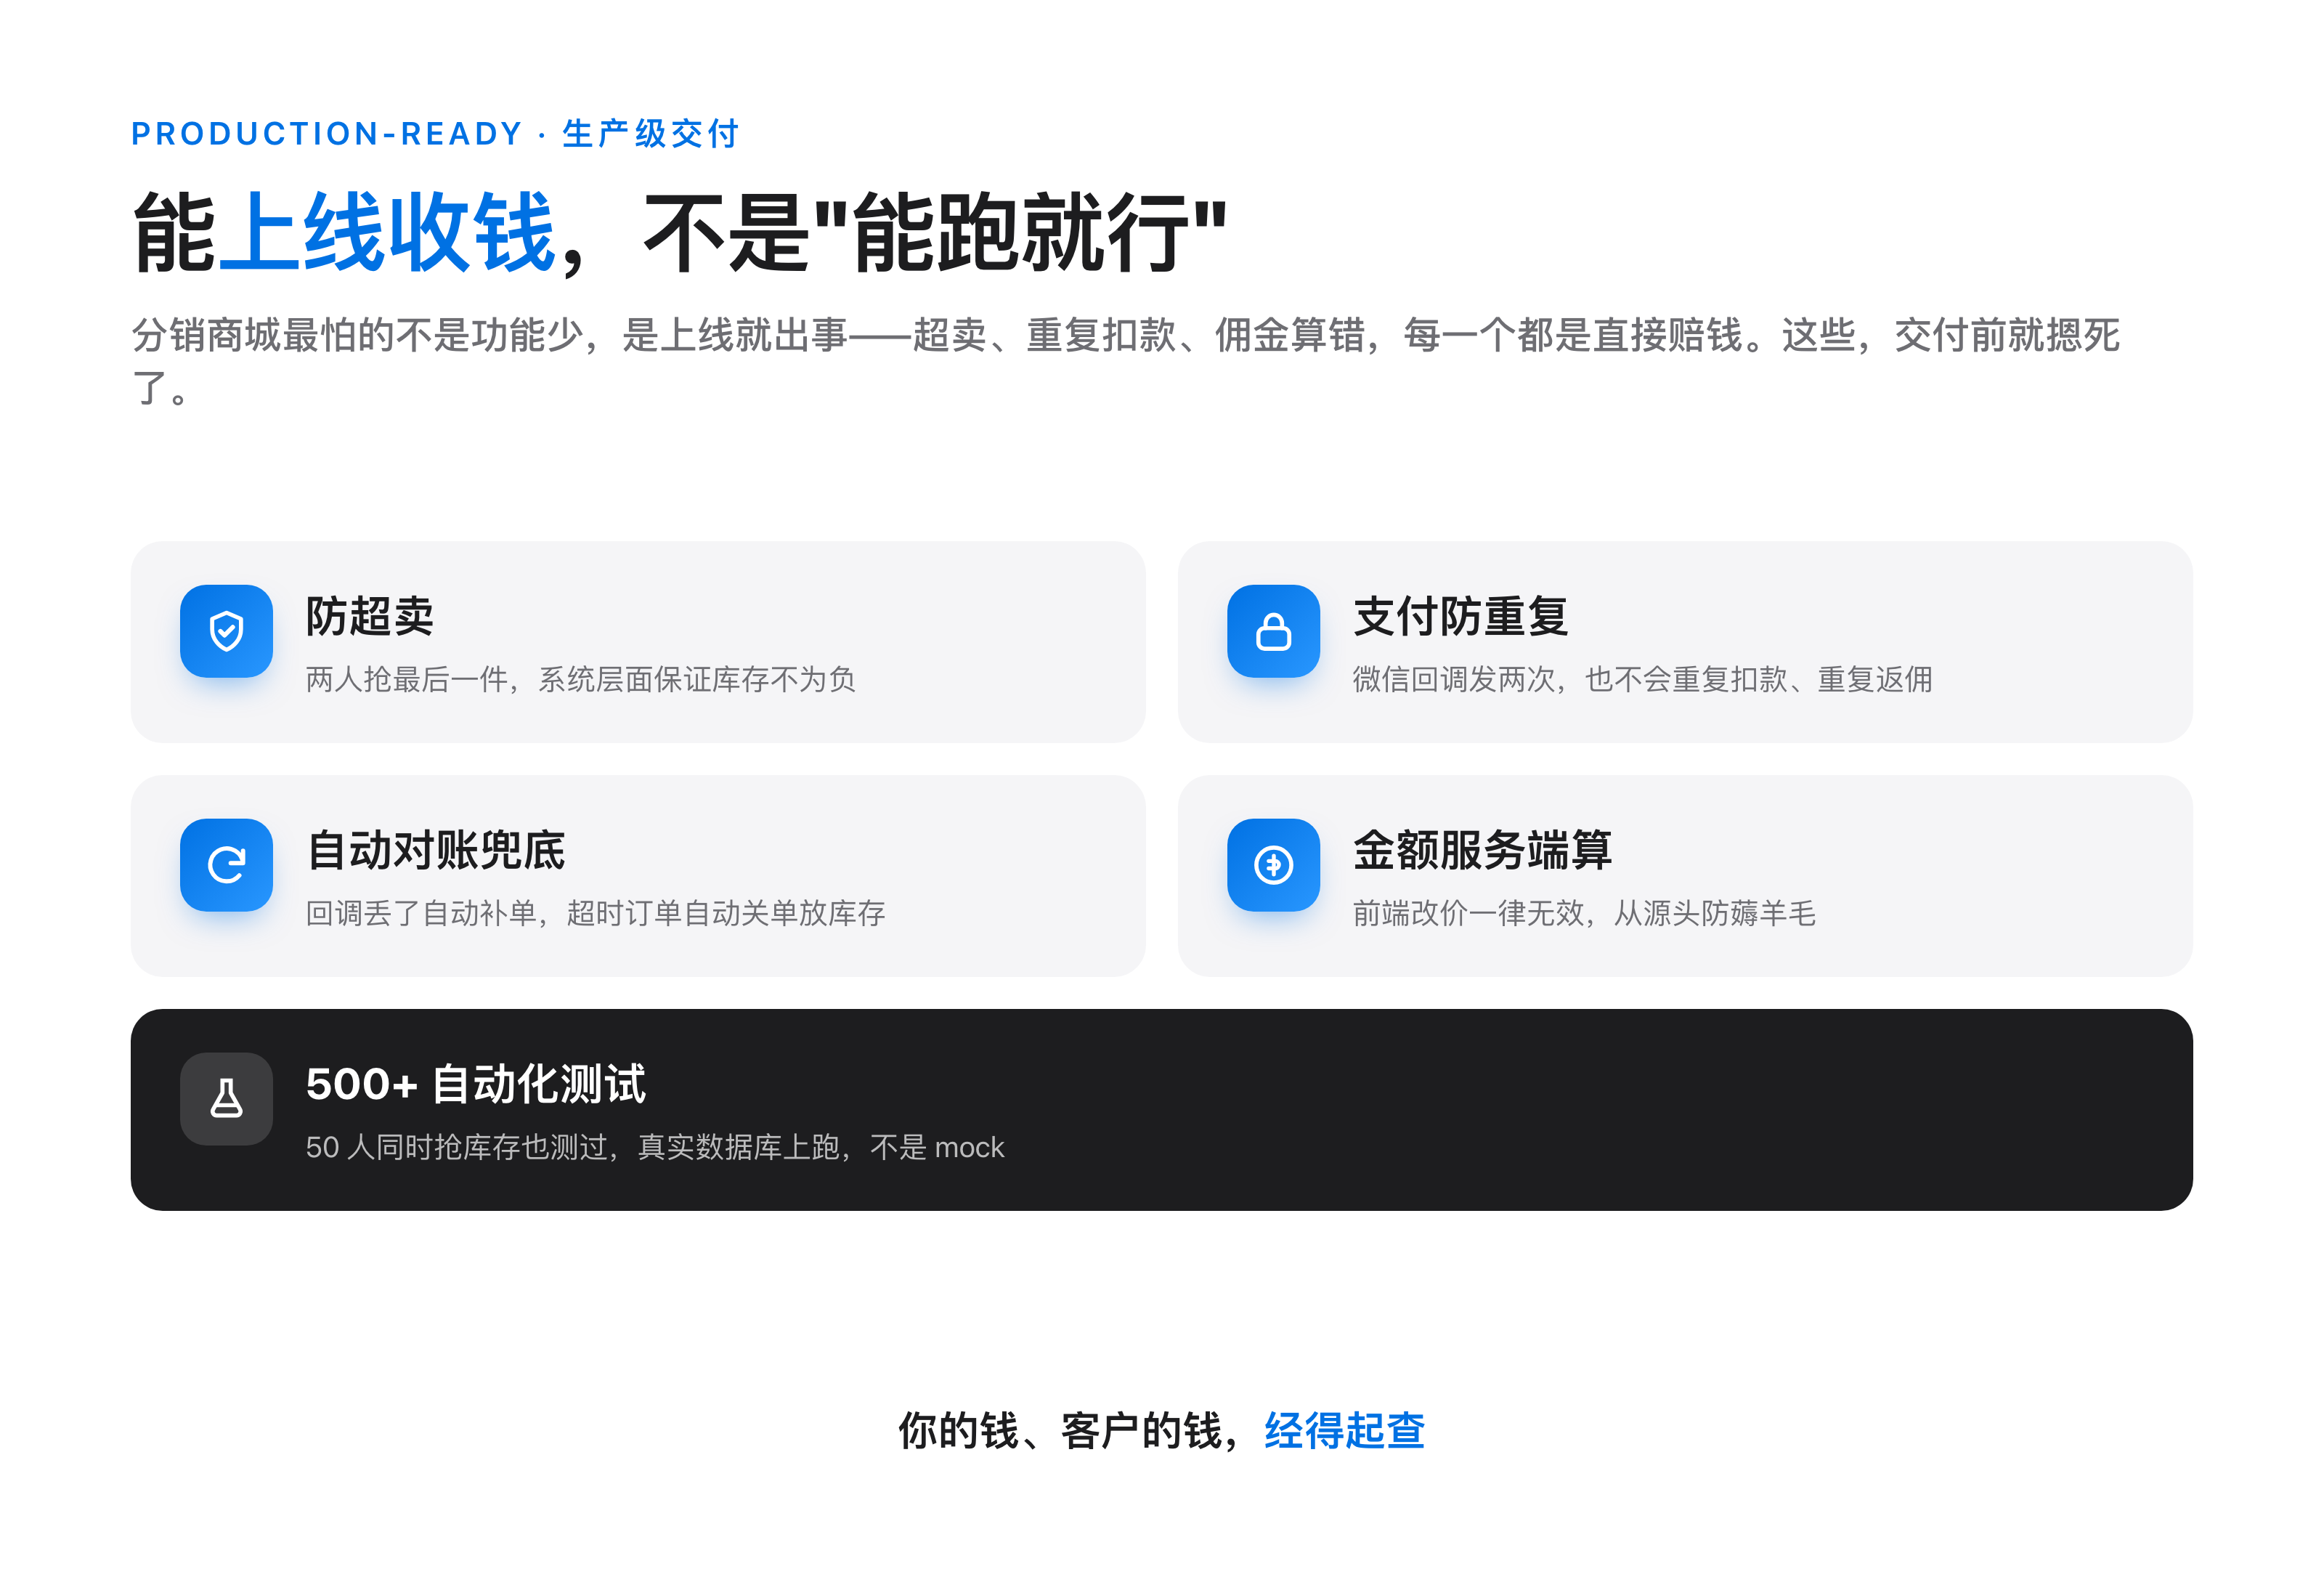Click the lock icon beside 支付防重复
2324x1569 pixels.
point(1273,631)
